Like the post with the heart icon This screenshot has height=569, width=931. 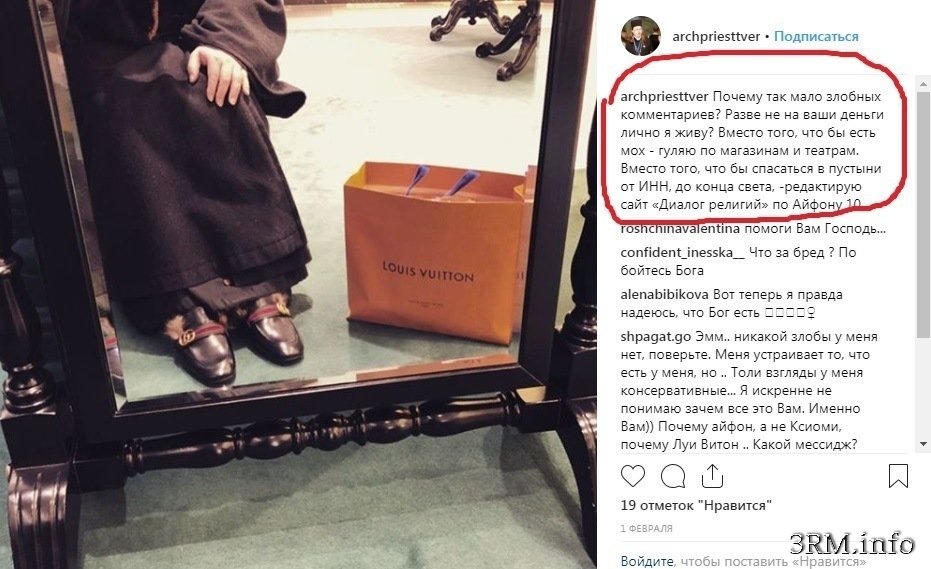click(x=632, y=476)
